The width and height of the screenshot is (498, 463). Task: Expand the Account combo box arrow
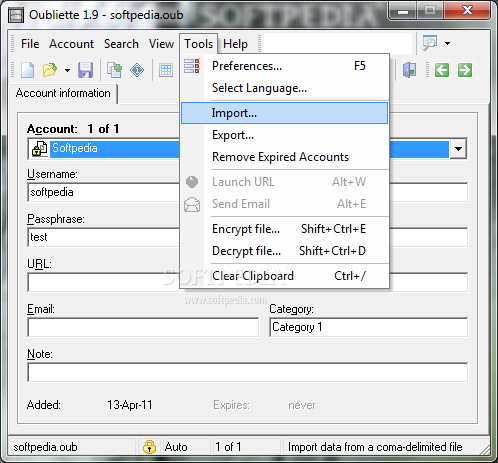pyautogui.click(x=458, y=149)
